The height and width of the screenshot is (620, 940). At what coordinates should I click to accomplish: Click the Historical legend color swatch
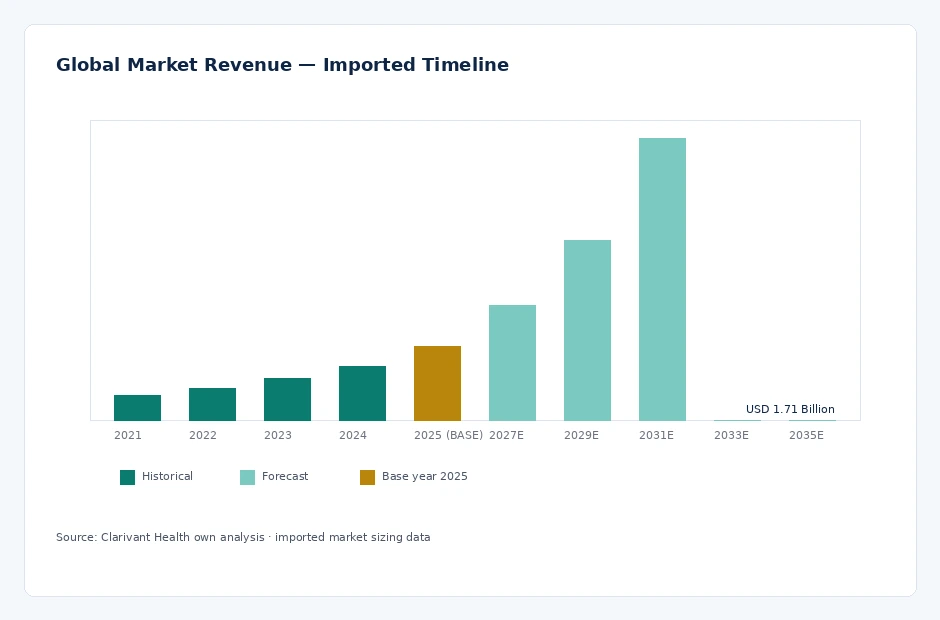(127, 477)
